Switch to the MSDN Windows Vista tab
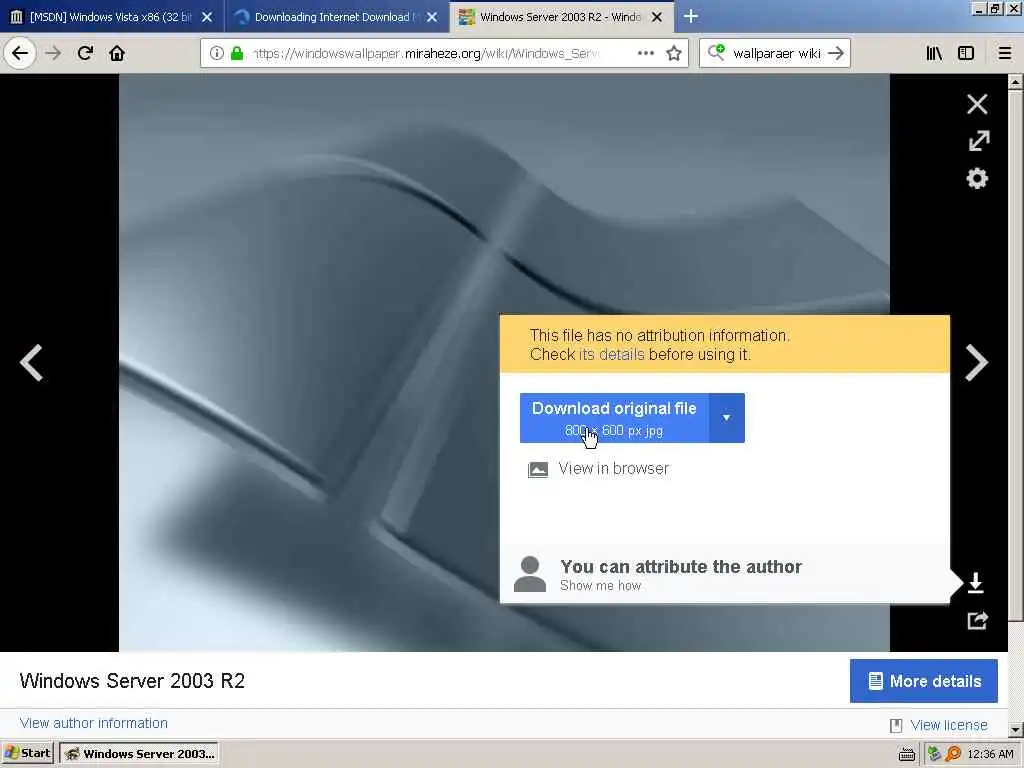The width and height of the screenshot is (1024, 768). [111, 17]
